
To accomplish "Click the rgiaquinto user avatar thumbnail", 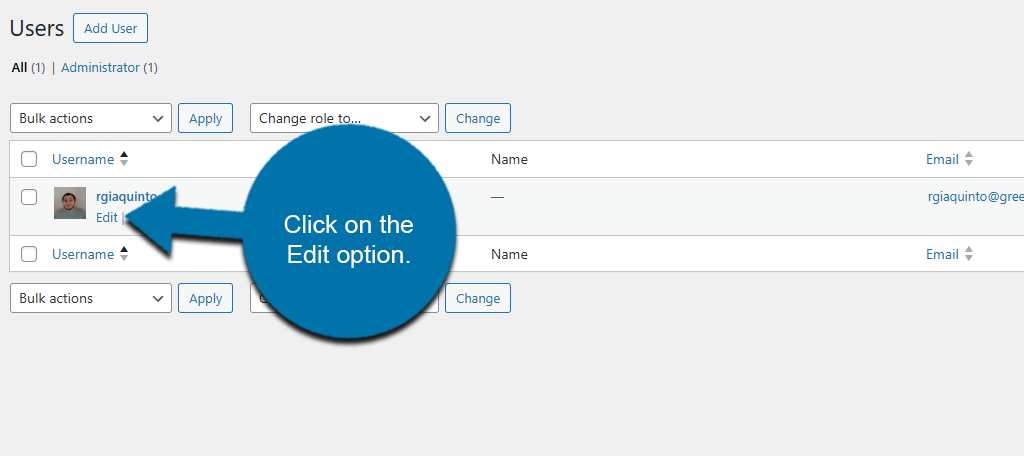I will tap(70, 203).
